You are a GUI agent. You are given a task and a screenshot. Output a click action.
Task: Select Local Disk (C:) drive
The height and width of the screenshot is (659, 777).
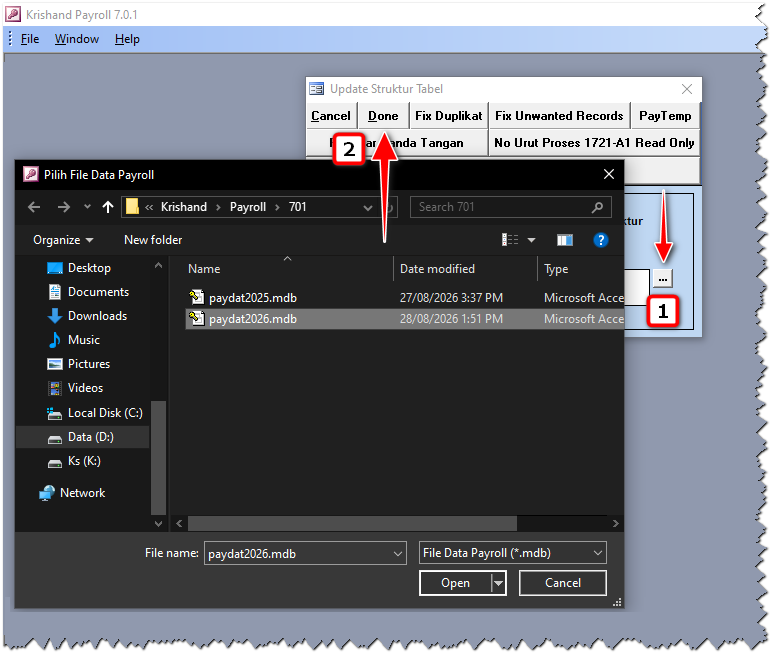tap(95, 413)
